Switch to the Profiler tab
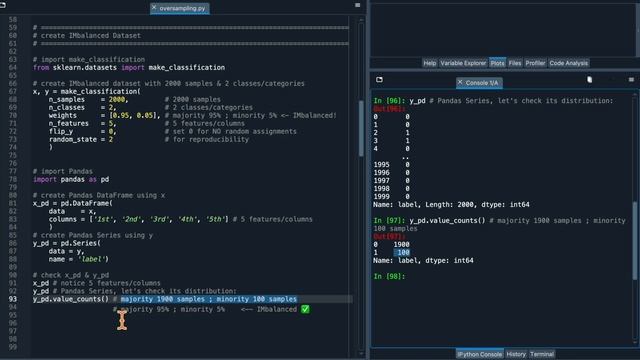 535,63
